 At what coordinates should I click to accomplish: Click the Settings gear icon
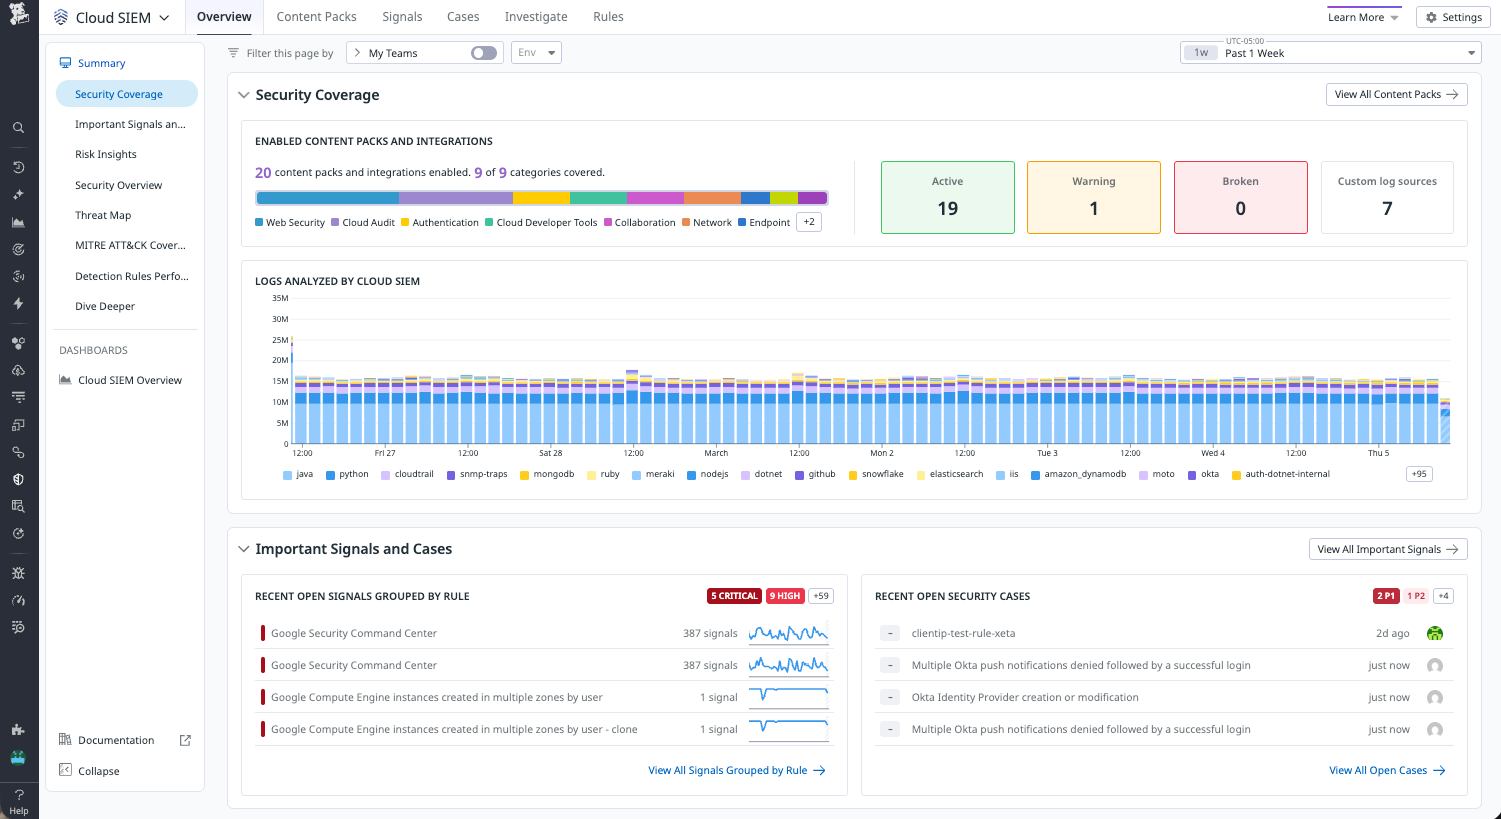click(x=1431, y=17)
